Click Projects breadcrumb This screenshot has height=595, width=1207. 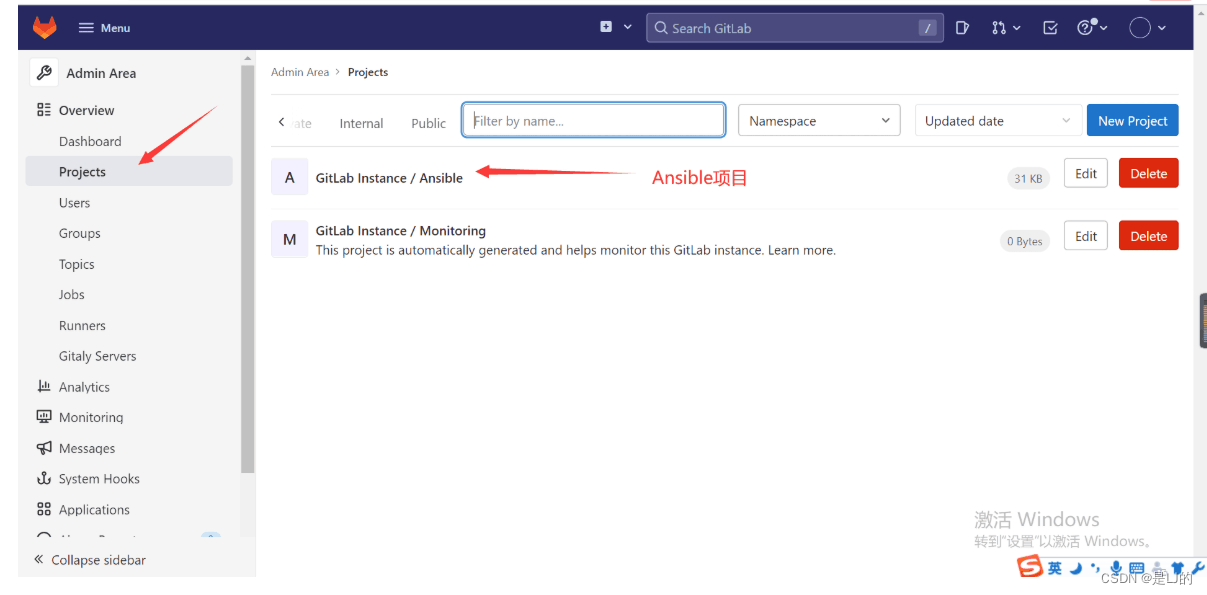(x=368, y=72)
